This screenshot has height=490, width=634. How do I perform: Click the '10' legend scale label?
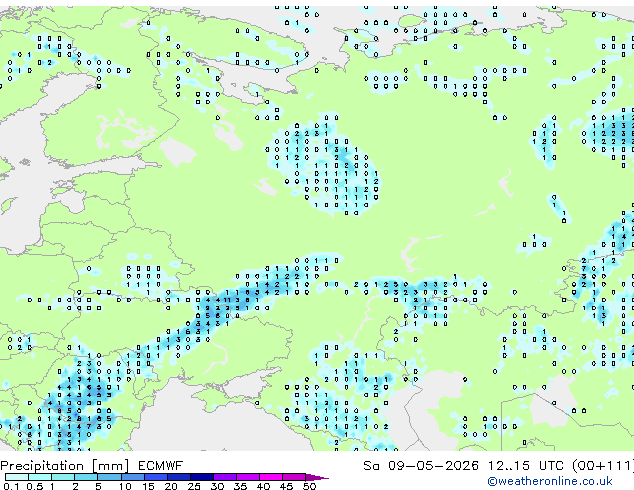click(x=125, y=486)
